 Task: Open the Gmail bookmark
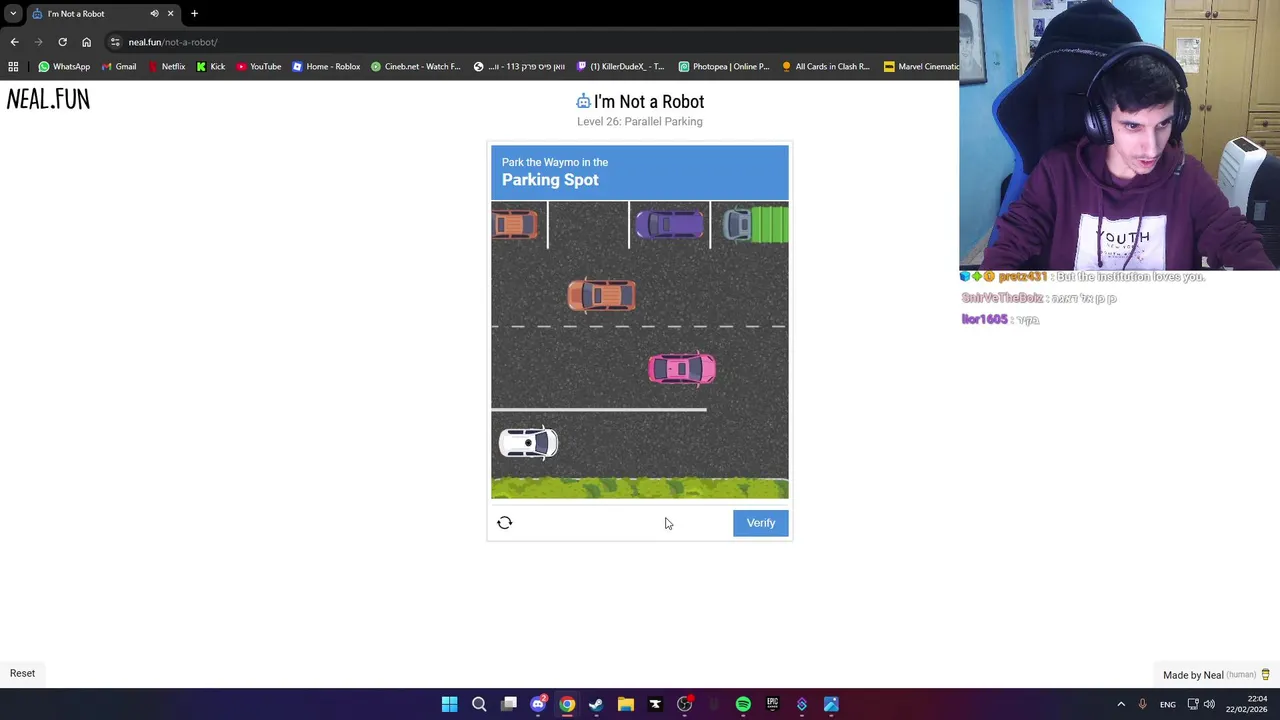pyautogui.click(x=118, y=67)
